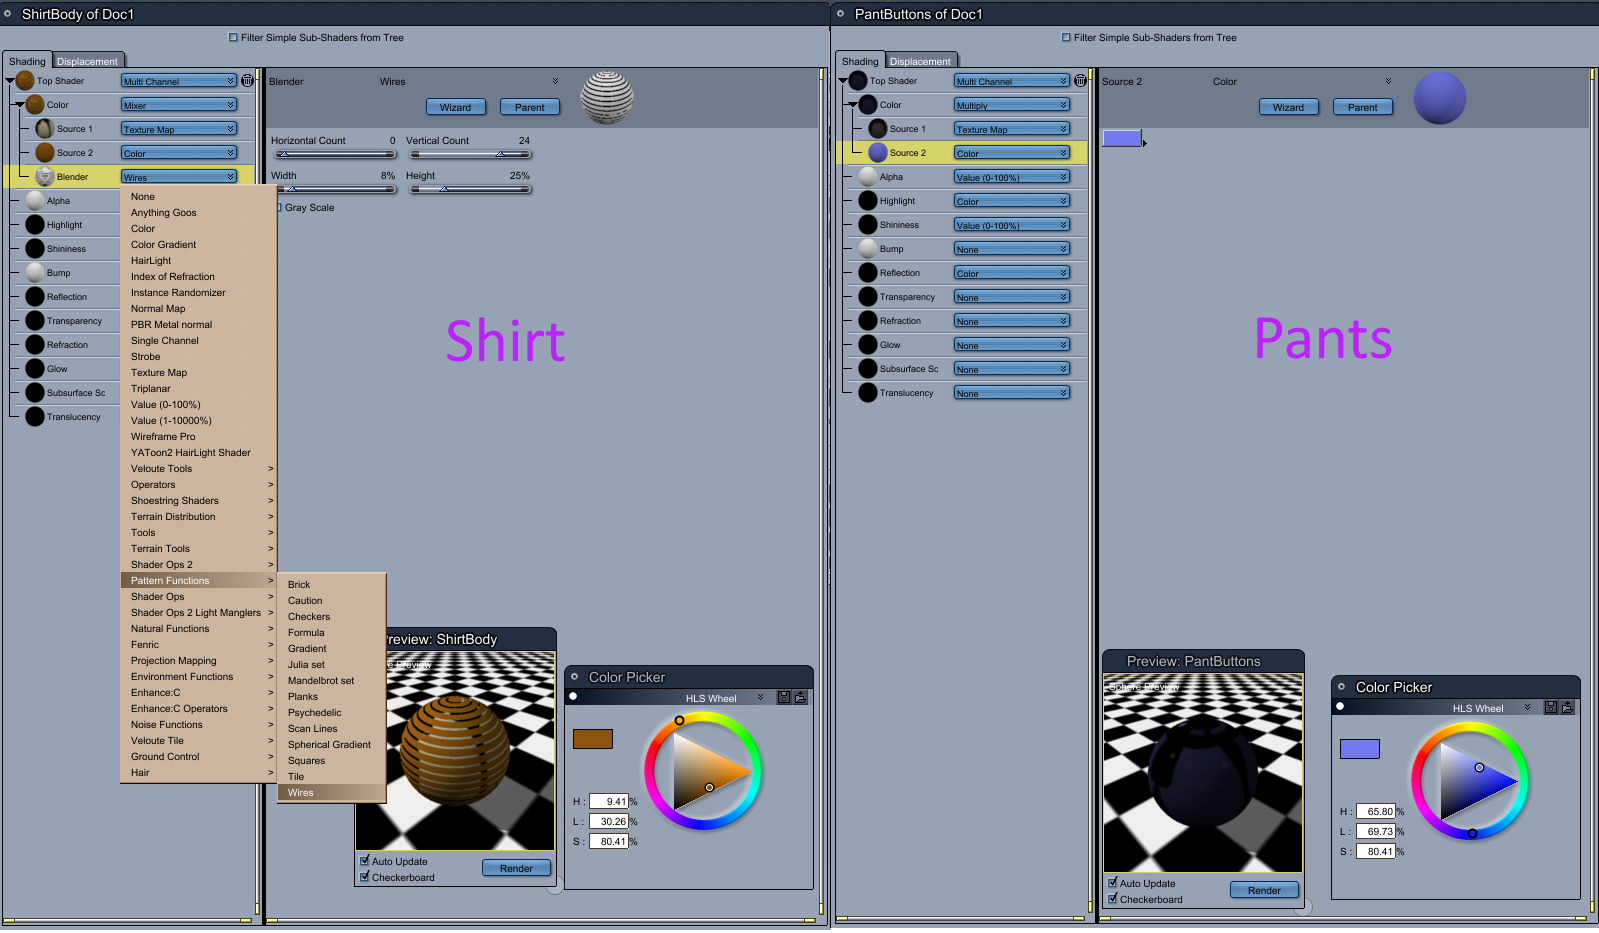Select the Shininess sphere icon in ShirtBody tree
1599x933 pixels.
point(35,248)
